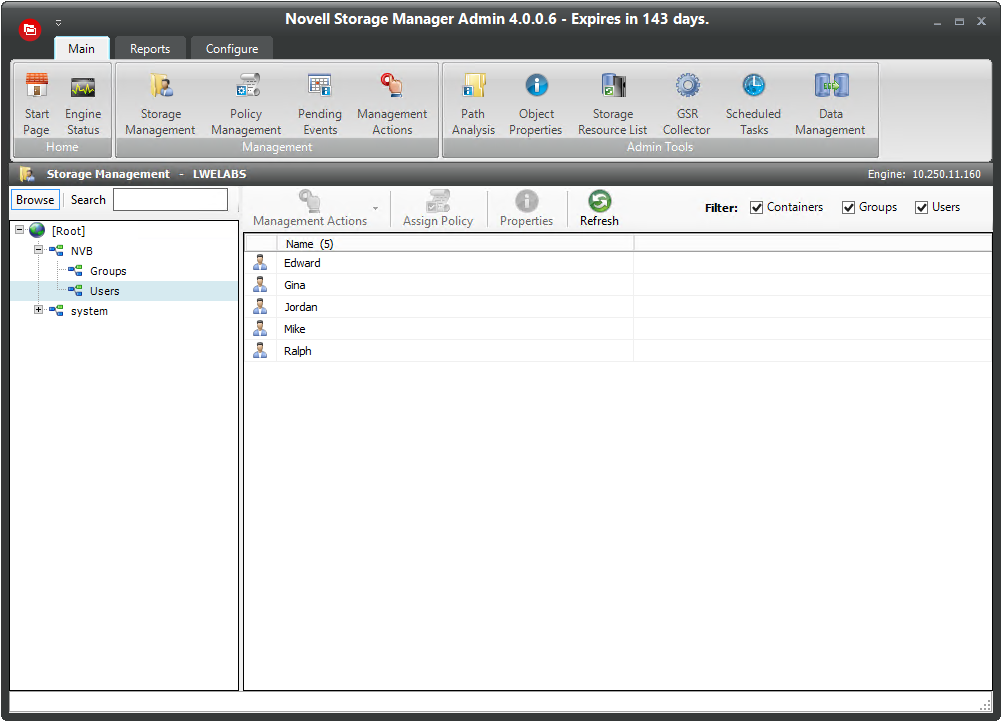Open Storage Management from ribbon
This screenshot has height=723, width=1004.
[160, 103]
